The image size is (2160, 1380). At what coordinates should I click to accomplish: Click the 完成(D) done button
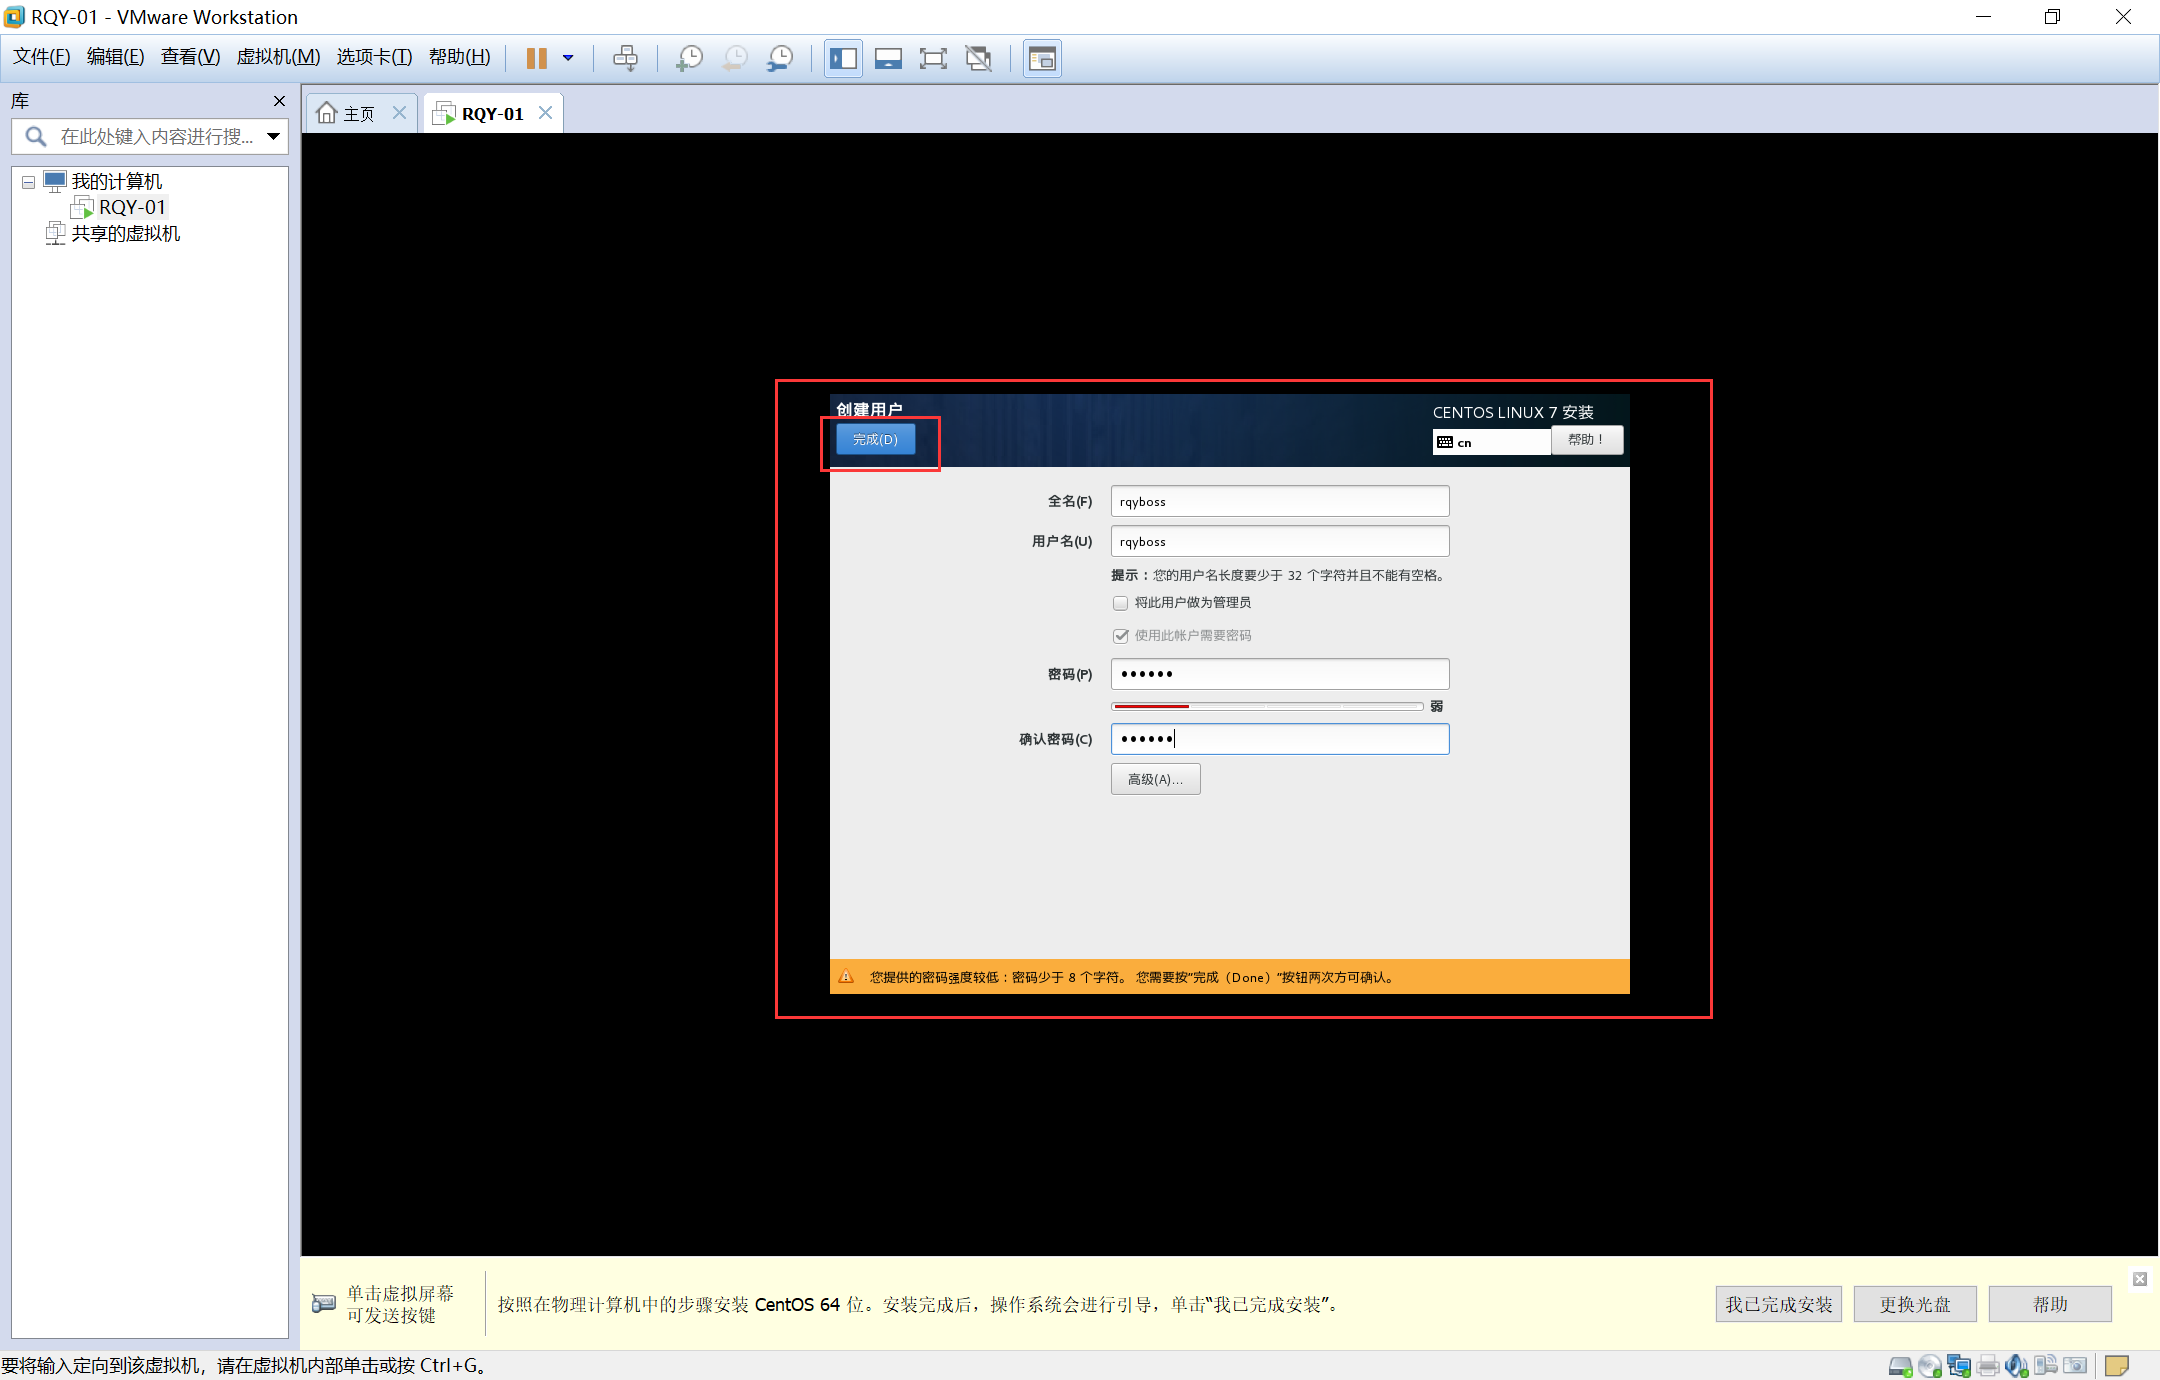tap(875, 439)
